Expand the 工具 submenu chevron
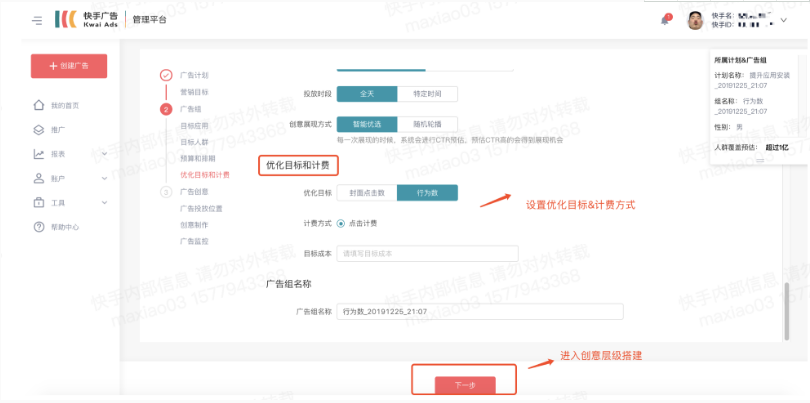Screen dimensions: 810x403 tap(104, 203)
